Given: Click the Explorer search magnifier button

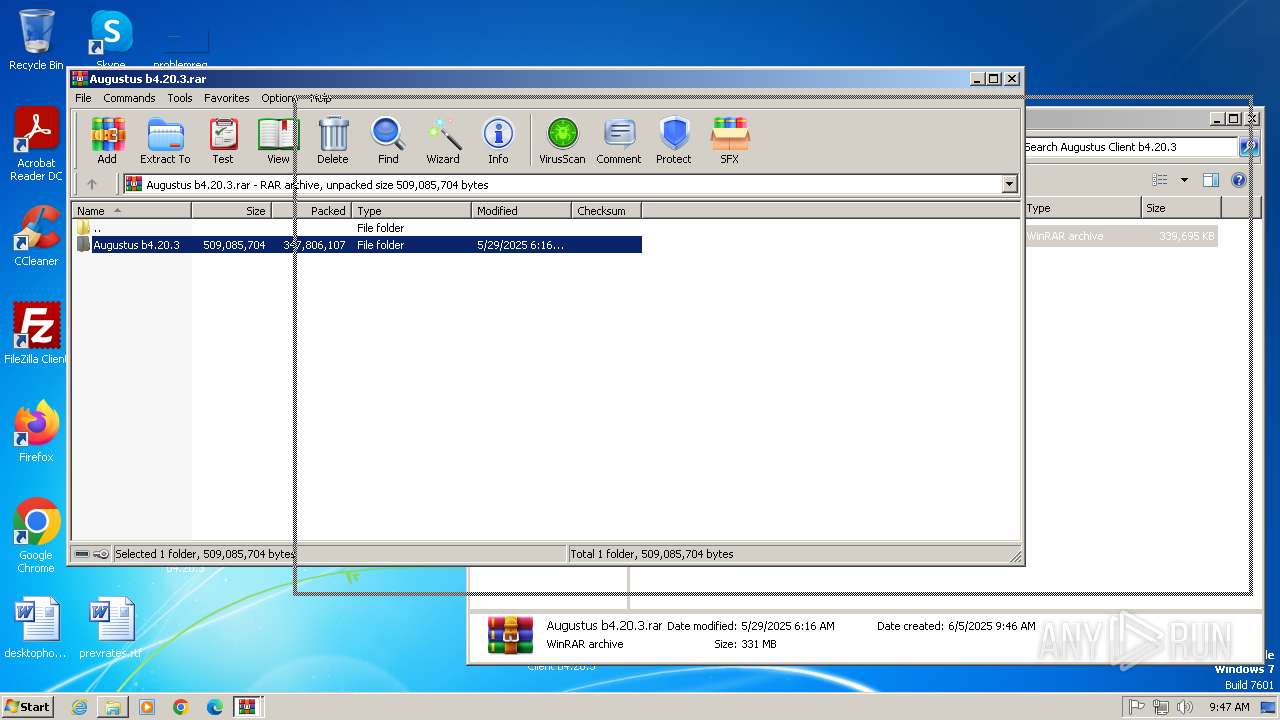Looking at the screenshot, I should (x=1248, y=147).
